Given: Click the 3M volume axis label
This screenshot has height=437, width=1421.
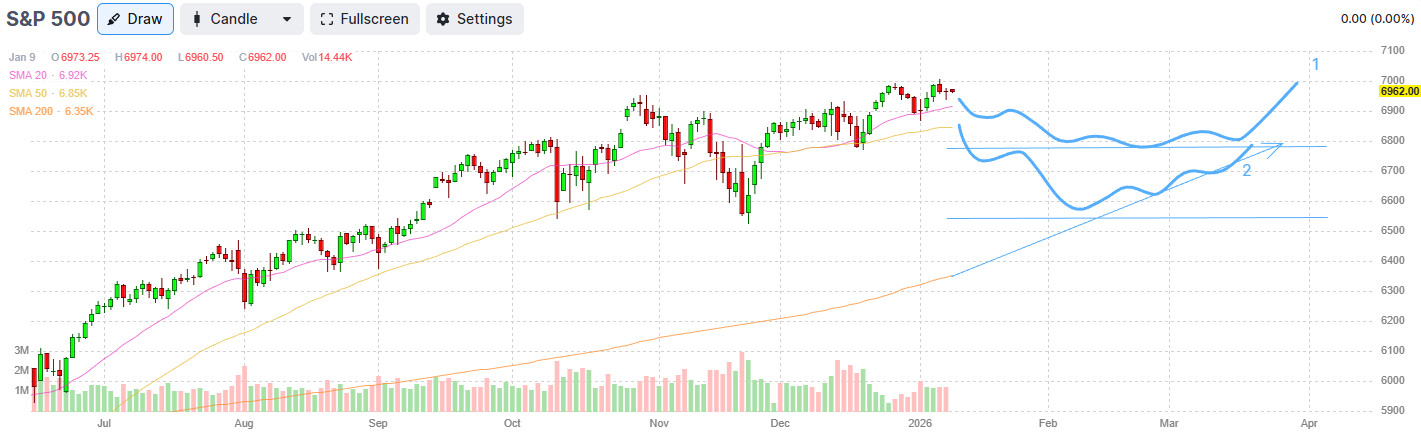Looking at the screenshot, I should tap(20, 350).
